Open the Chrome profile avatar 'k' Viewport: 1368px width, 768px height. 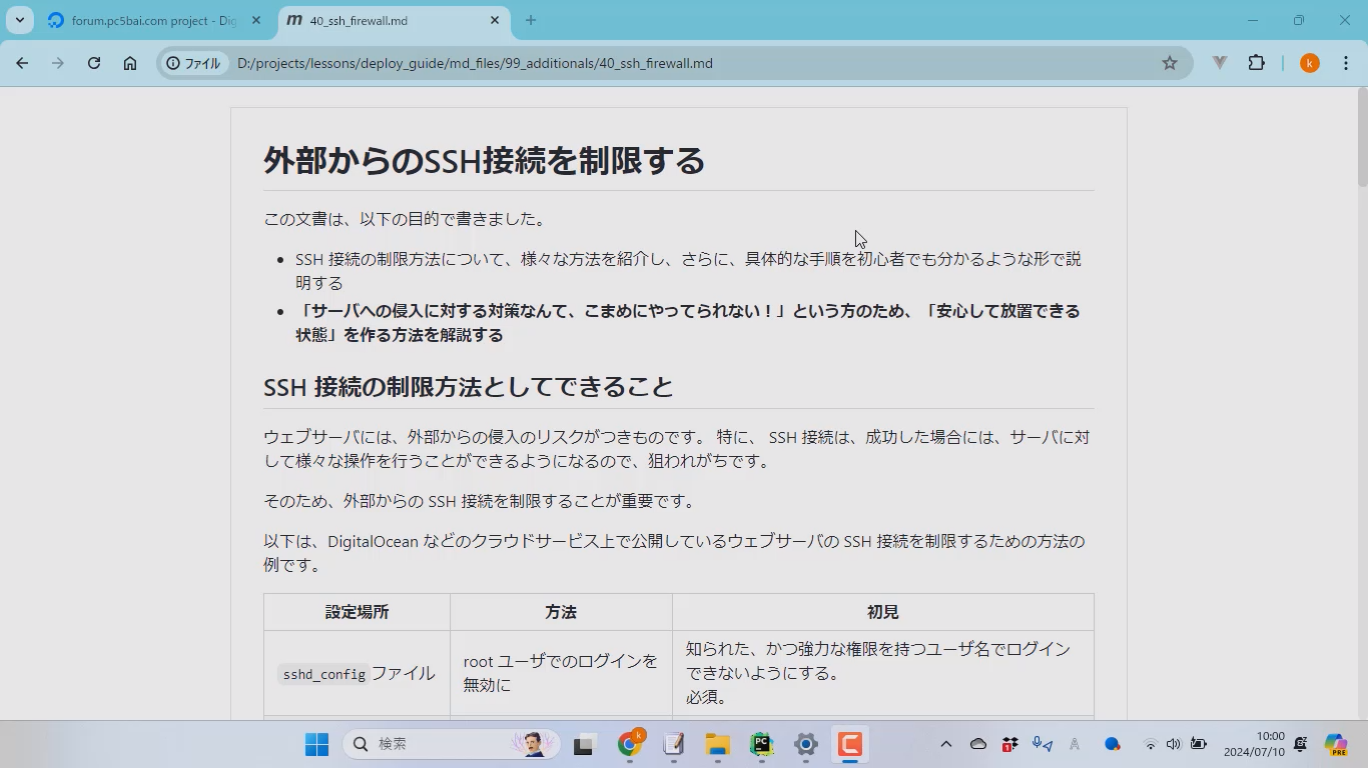pos(1309,63)
